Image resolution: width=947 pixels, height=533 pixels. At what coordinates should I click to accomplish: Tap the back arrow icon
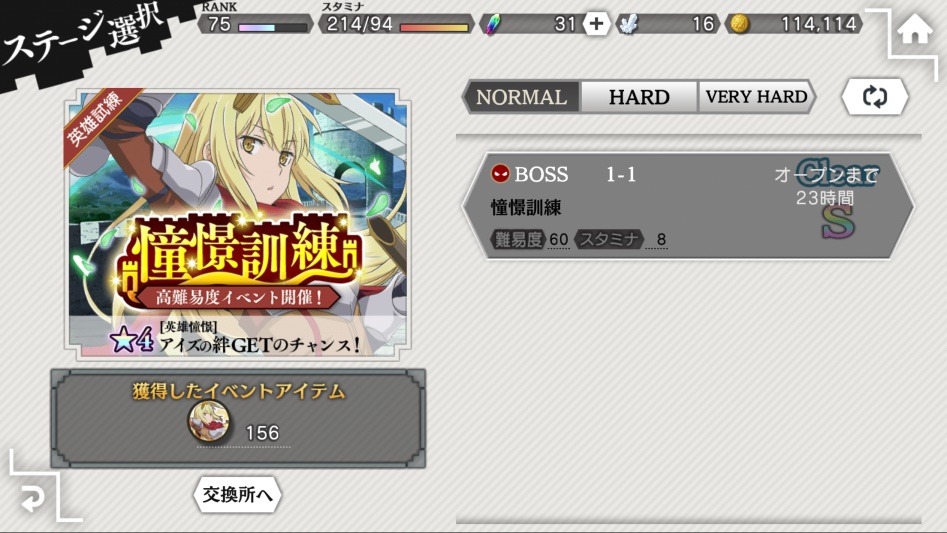(32, 499)
